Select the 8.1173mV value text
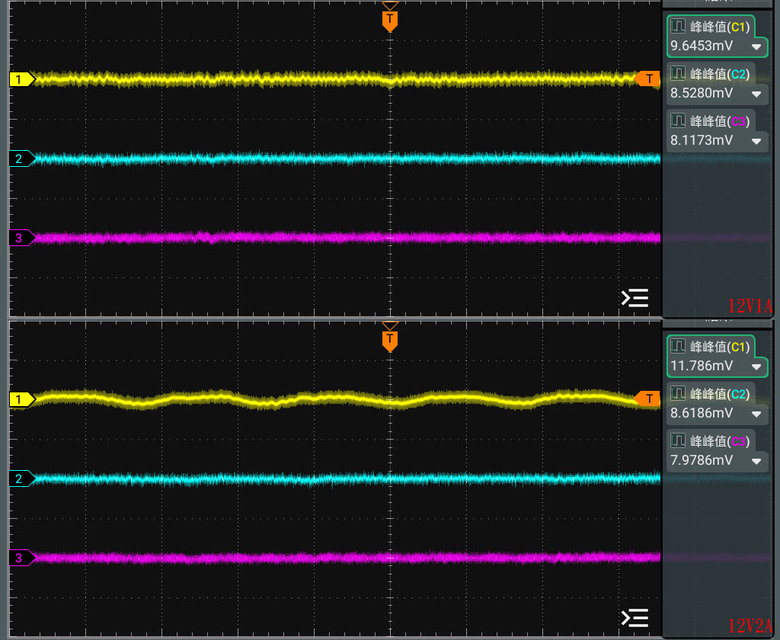 [701, 140]
